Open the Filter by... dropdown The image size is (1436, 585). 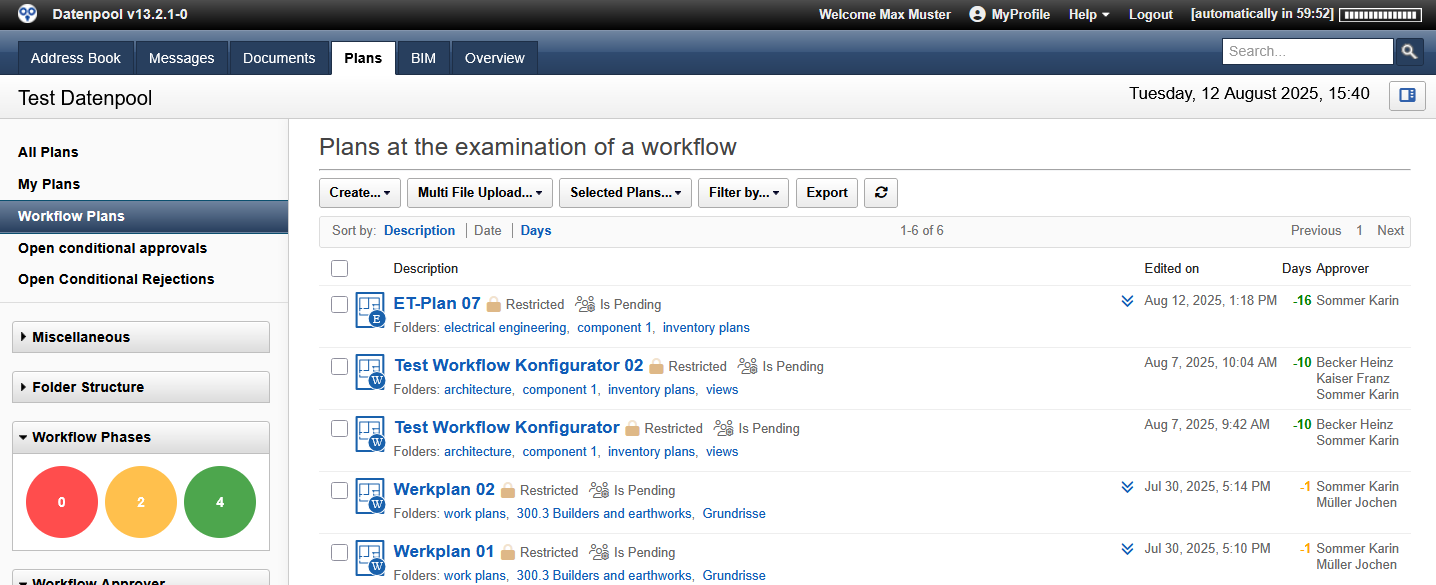point(743,192)
